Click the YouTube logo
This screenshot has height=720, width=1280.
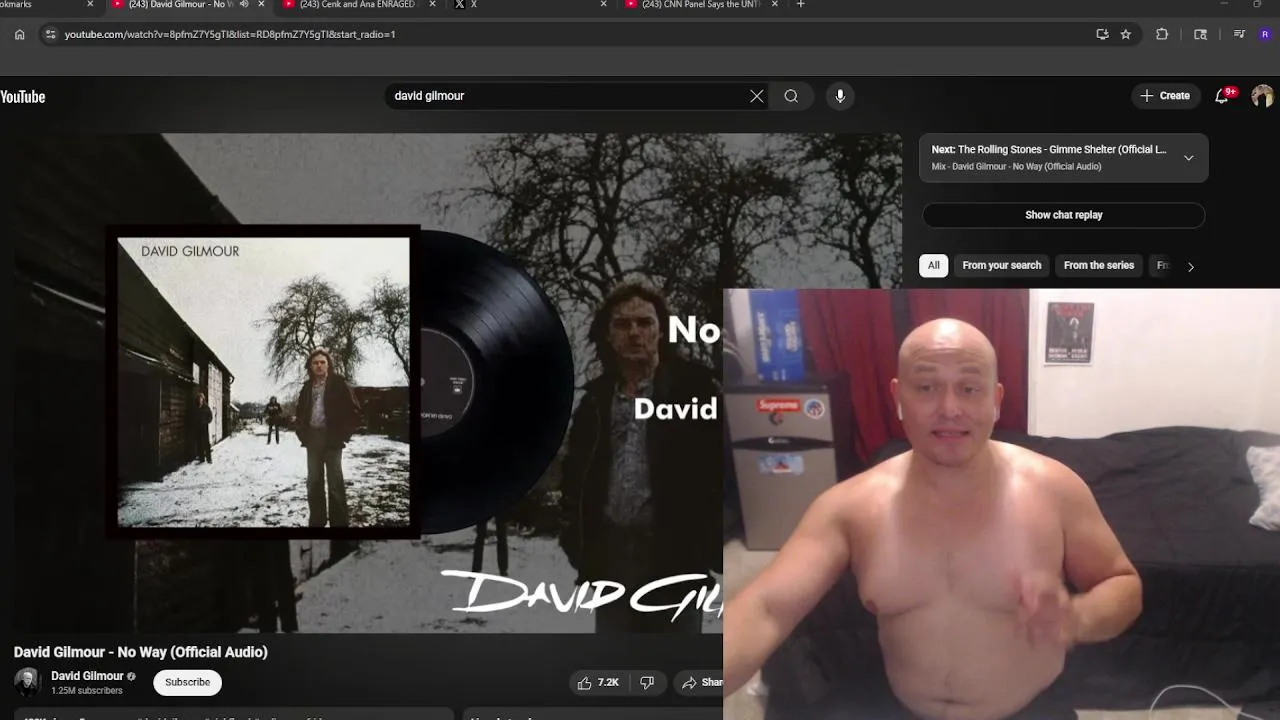tap(22, 96)
